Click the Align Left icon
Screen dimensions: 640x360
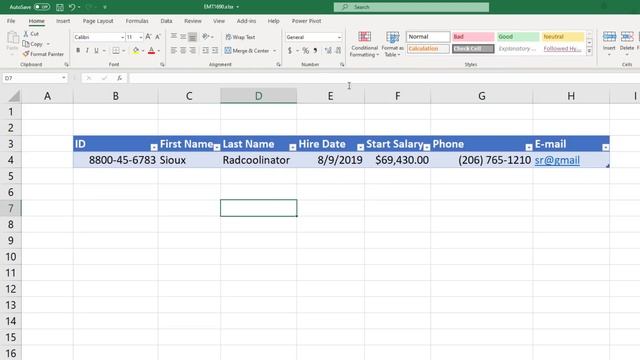pos(174,51)
